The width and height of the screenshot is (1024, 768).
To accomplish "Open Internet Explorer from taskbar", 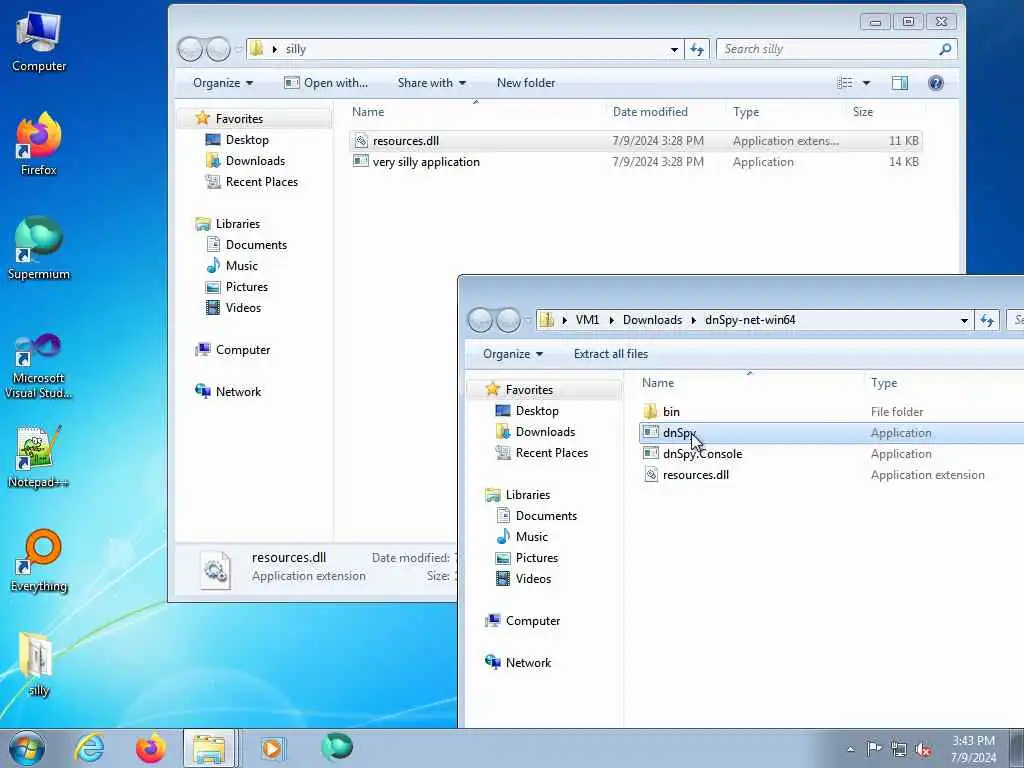I will [89, 748].
